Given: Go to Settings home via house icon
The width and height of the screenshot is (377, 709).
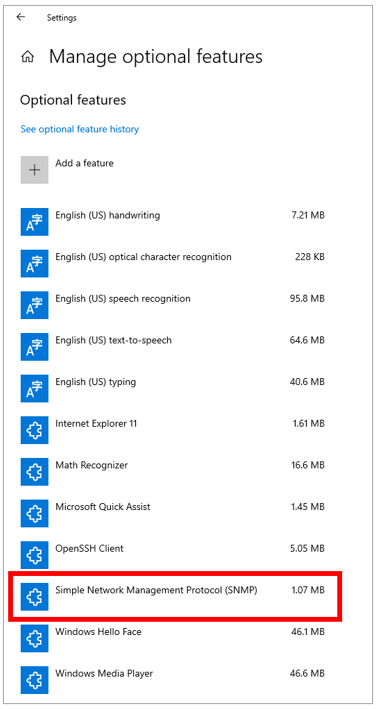Looking at the screenshot, I should (x=28, y=57).
